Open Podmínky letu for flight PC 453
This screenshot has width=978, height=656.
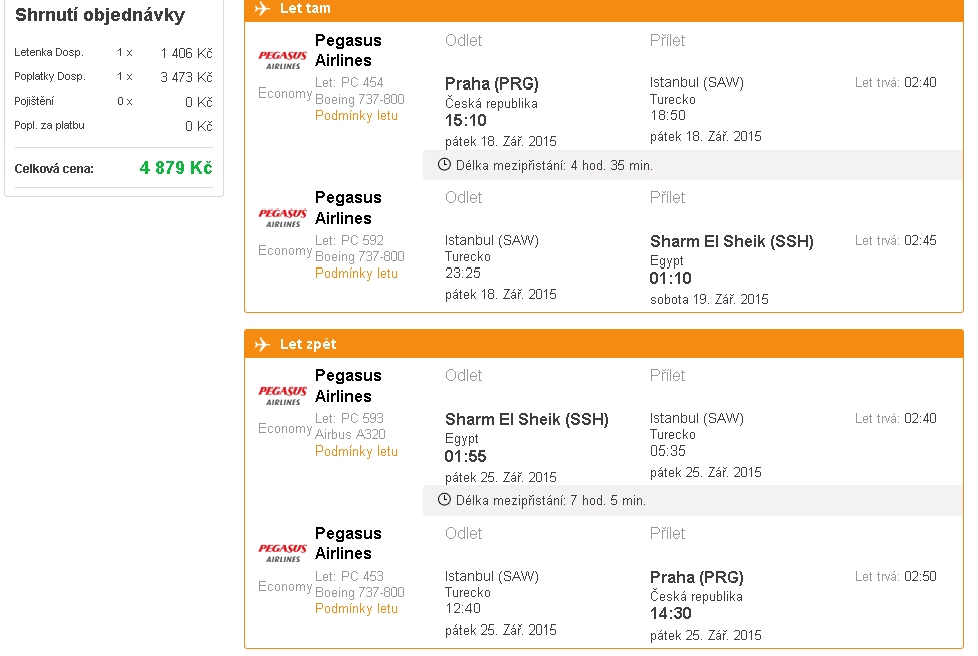pos(356,609)
